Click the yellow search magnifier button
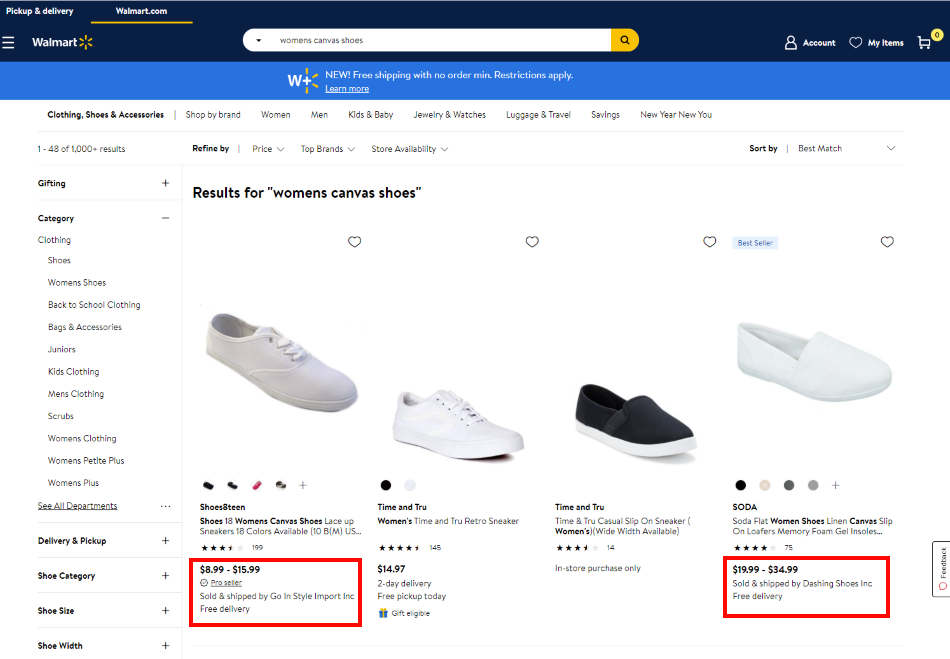 coord(625,40)
